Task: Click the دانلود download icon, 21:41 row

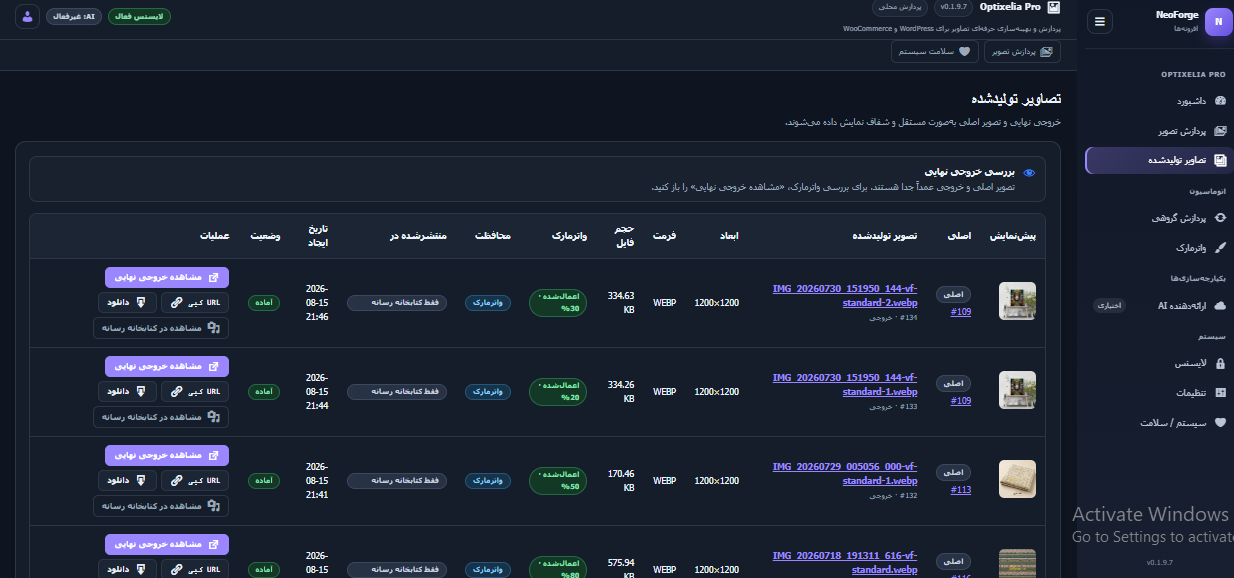Action: click(141, 479)
